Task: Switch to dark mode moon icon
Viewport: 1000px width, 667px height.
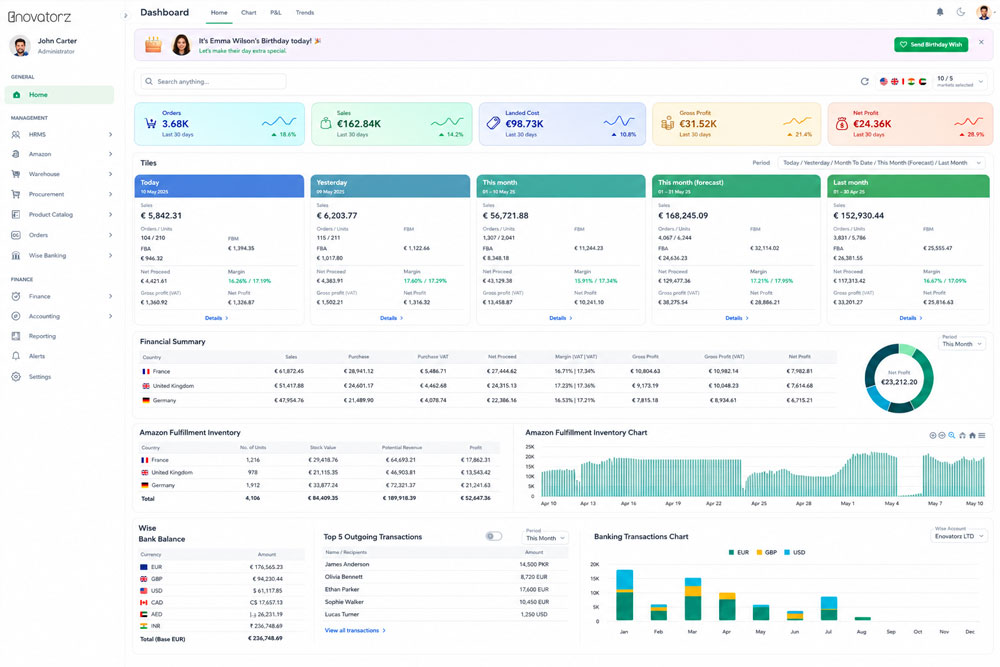Action: (960, 12)
